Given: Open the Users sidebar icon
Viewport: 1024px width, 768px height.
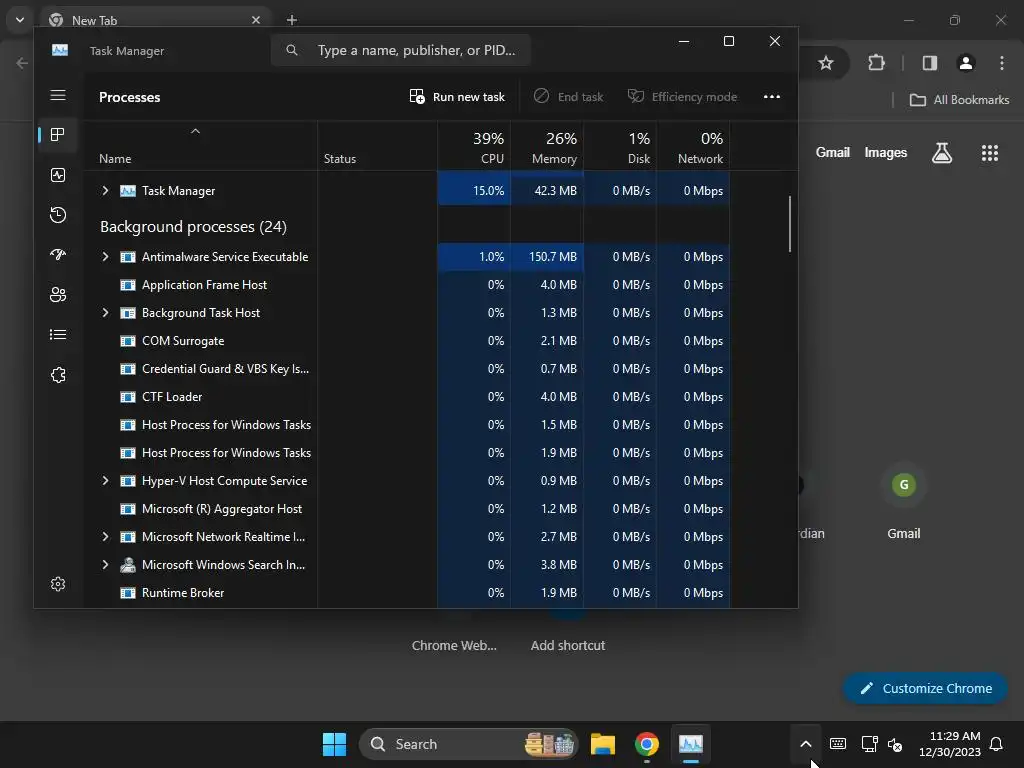Looking at the screenshot, I should tap(58, 295).
